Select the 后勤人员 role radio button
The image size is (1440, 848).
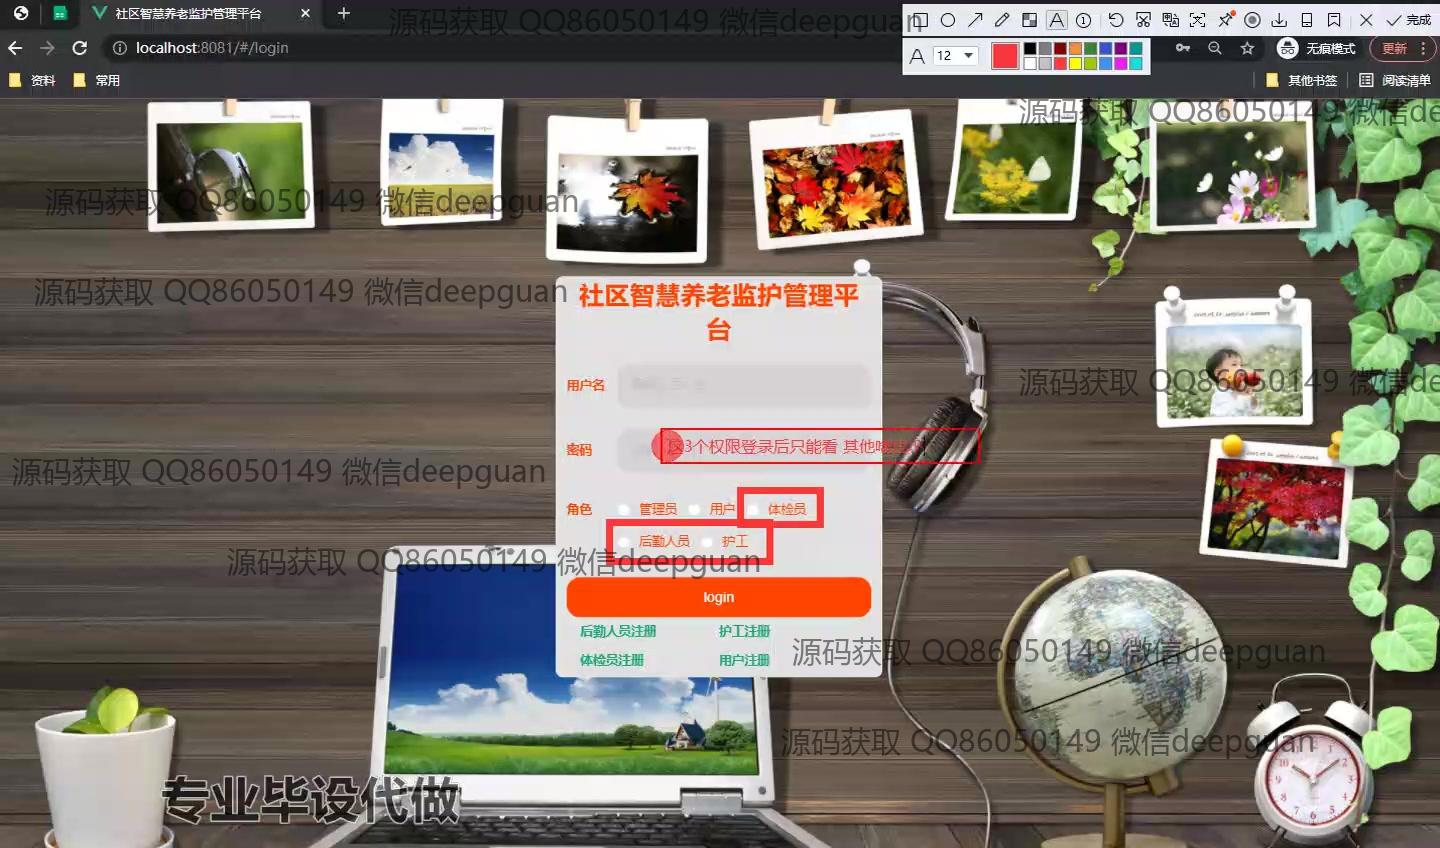[624, 542]
